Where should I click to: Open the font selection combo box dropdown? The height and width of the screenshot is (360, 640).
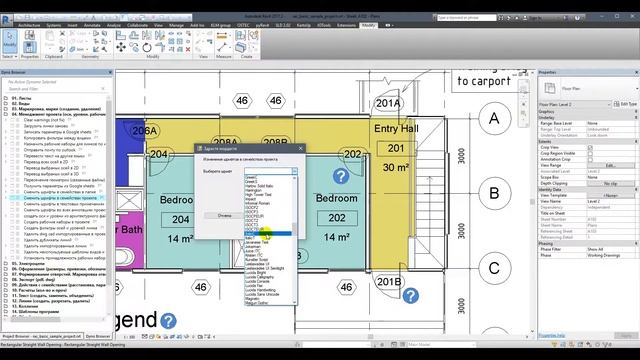click(x=294, y=171)
